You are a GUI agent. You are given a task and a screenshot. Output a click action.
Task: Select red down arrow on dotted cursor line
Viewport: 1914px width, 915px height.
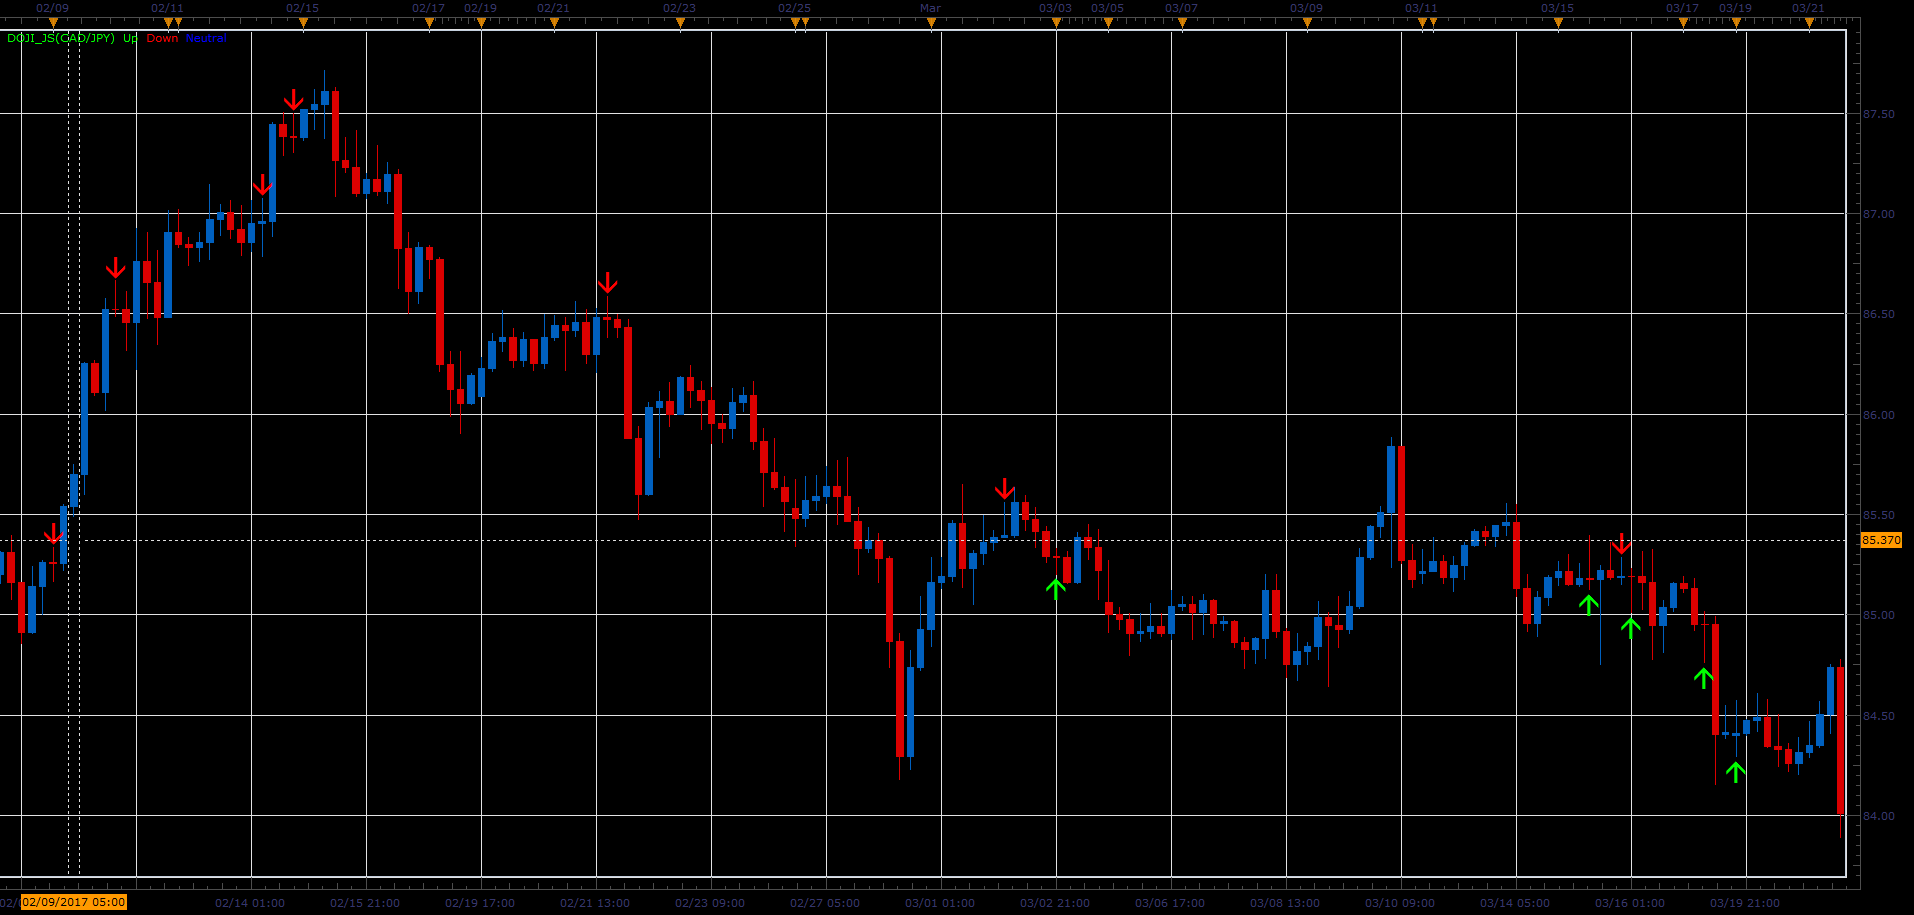coord(54,534)
